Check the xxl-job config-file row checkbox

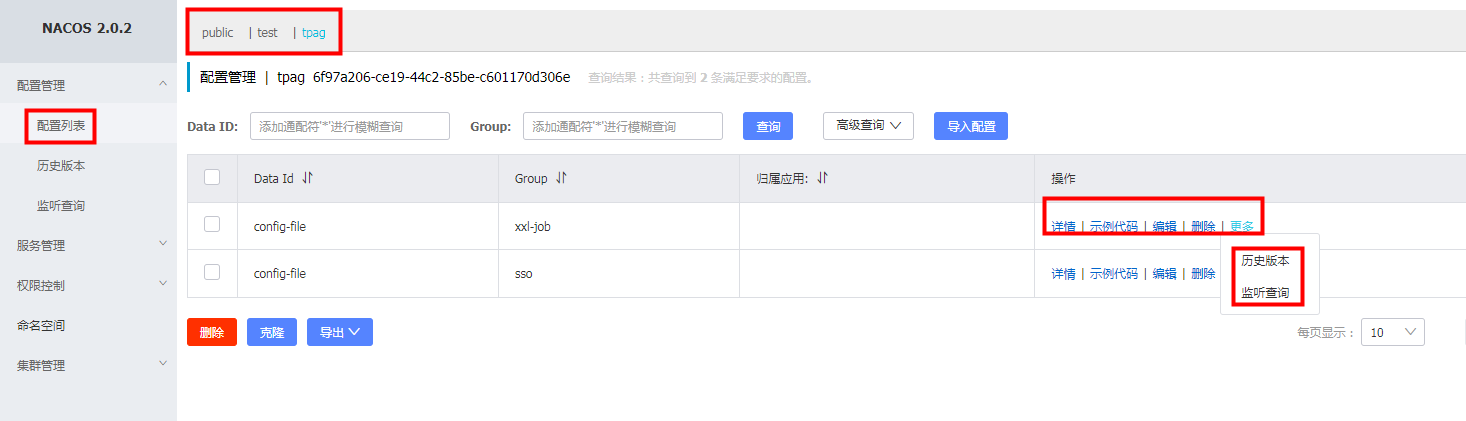click(212, 224)
